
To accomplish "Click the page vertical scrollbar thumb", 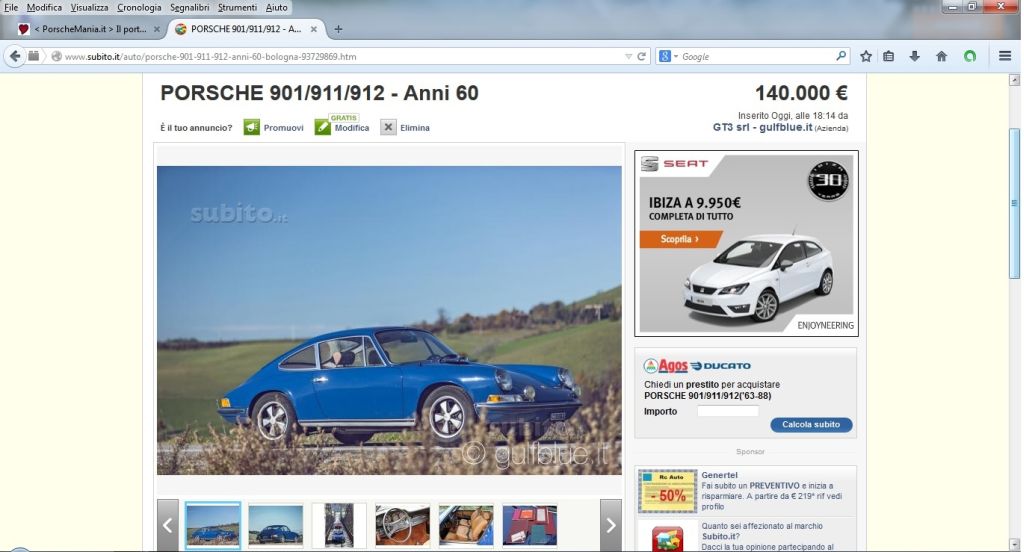I will coord(1014,203).
